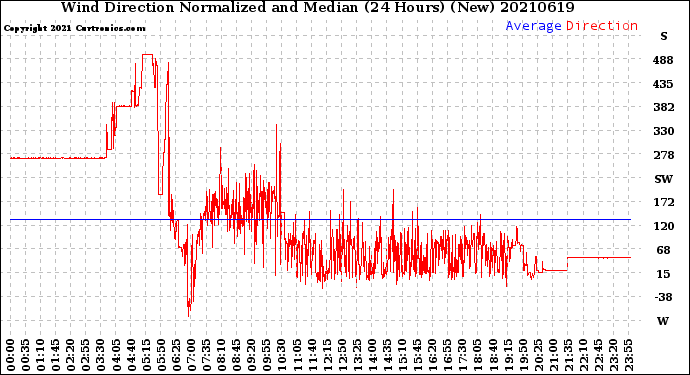The width and height of the screenshot is (690, 375).
Task: Click the 08:45 time label
Action: pos(237,355)
